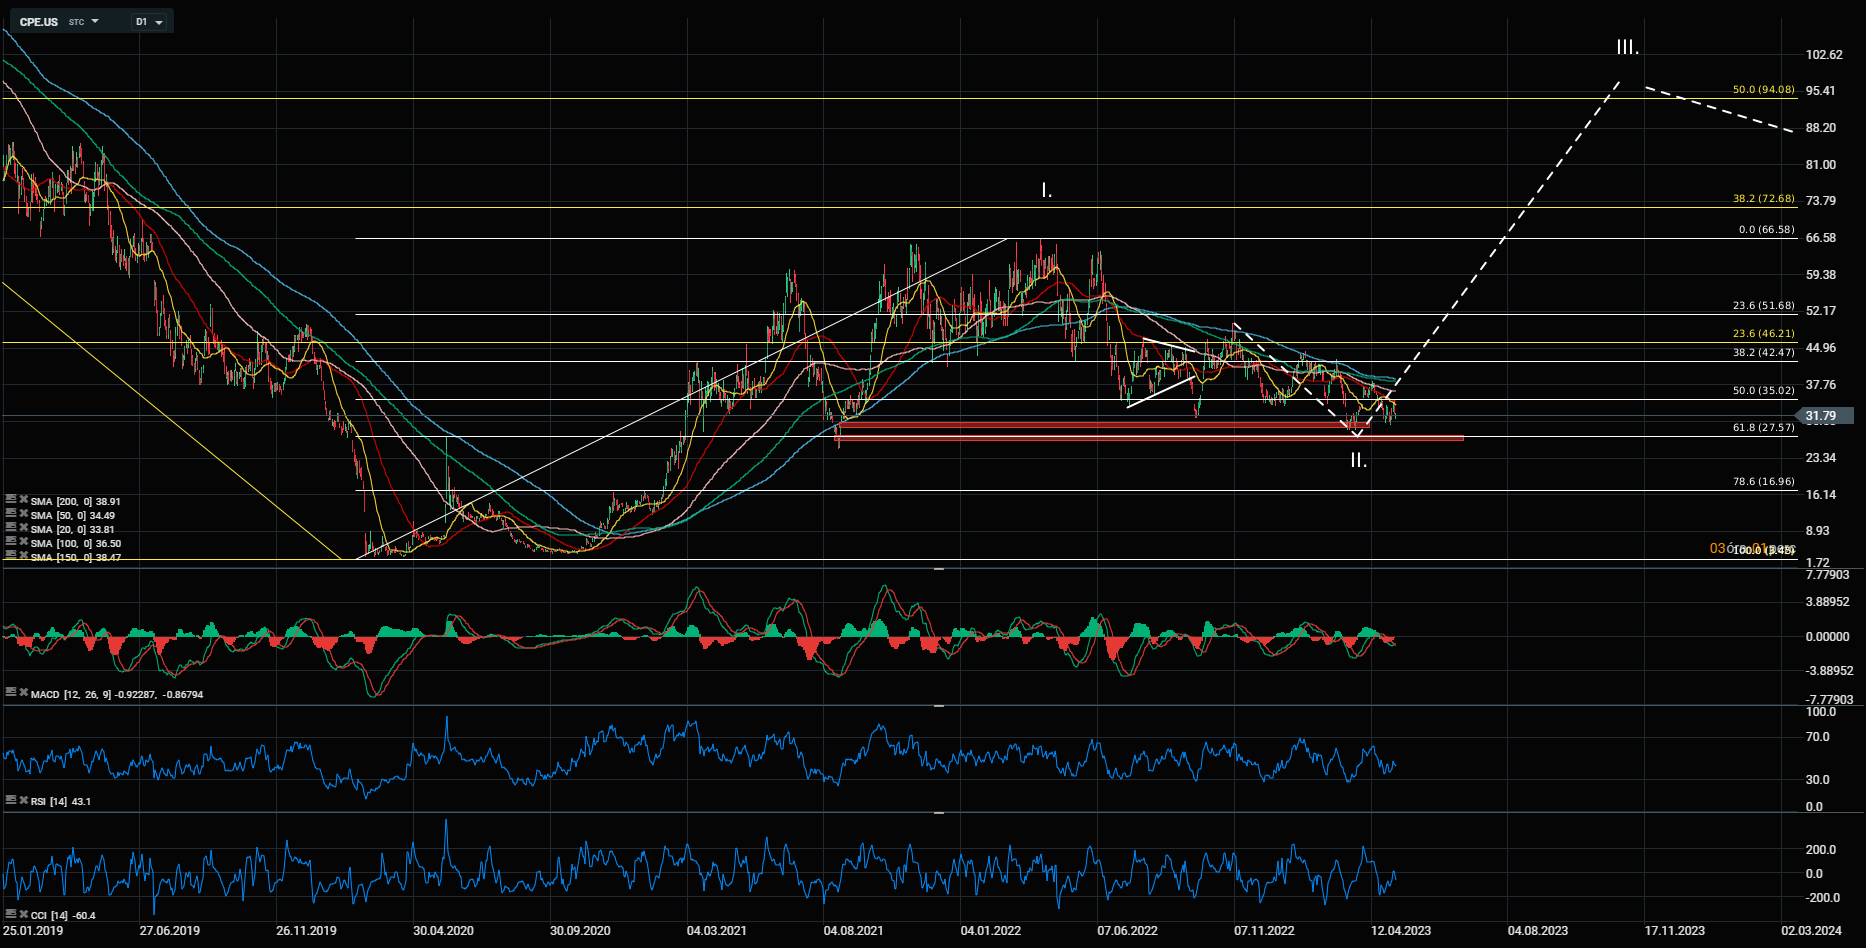Click the CPE.US symbol name
Viewport: 1866px width, 948px height.
point(39,22)
